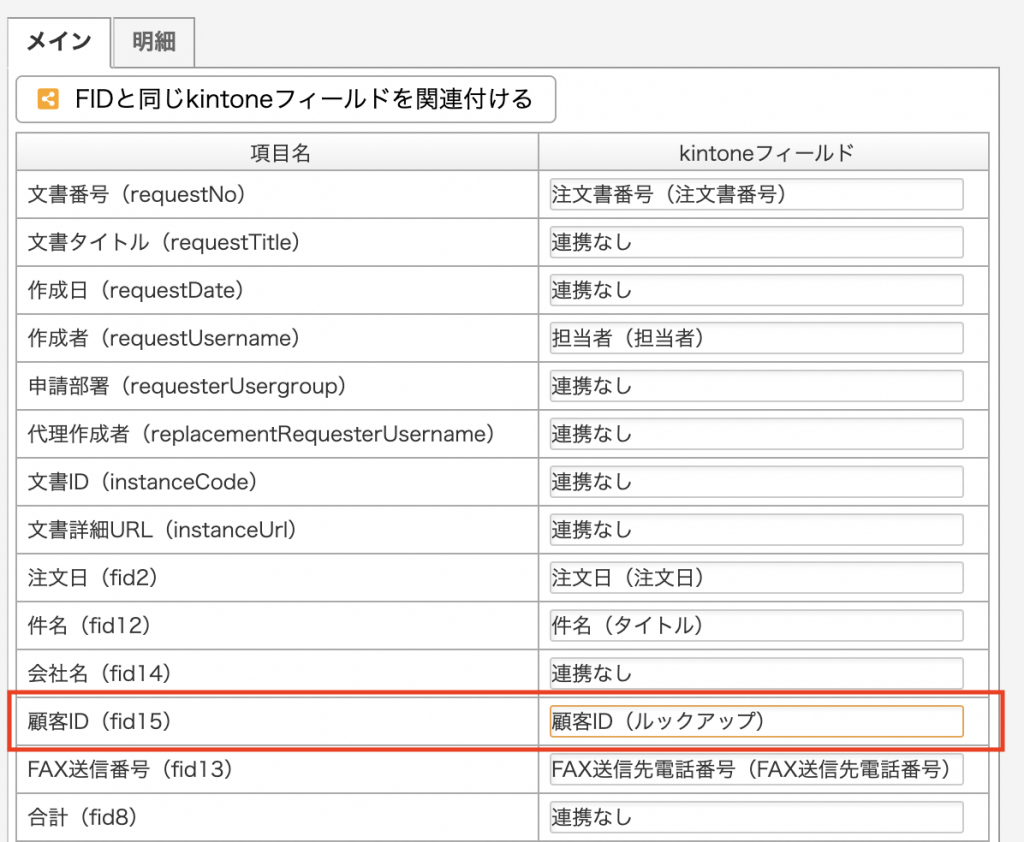Click the 申請部署（requesterUsergroup） item name
The height and width of the screenshot is (842, 1024).
[x=187, y=386]
